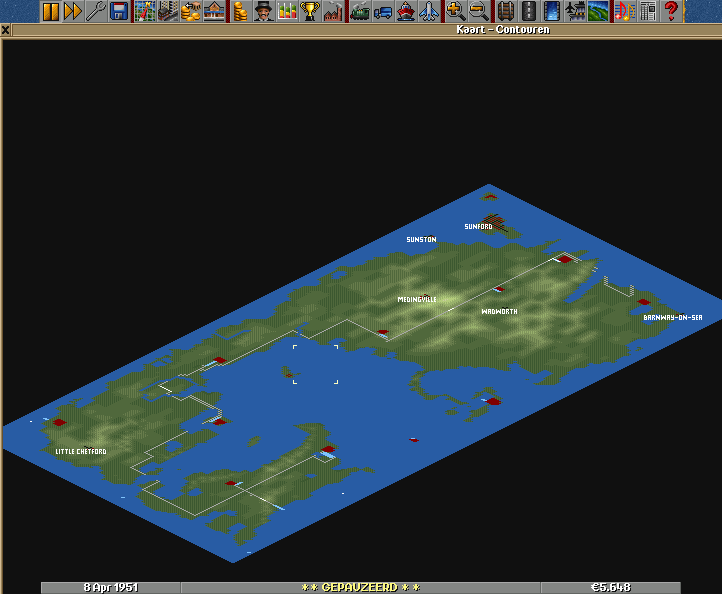Open the town directory icon
This screenshot has width=722, height=594.
click(x=168, y=11)
